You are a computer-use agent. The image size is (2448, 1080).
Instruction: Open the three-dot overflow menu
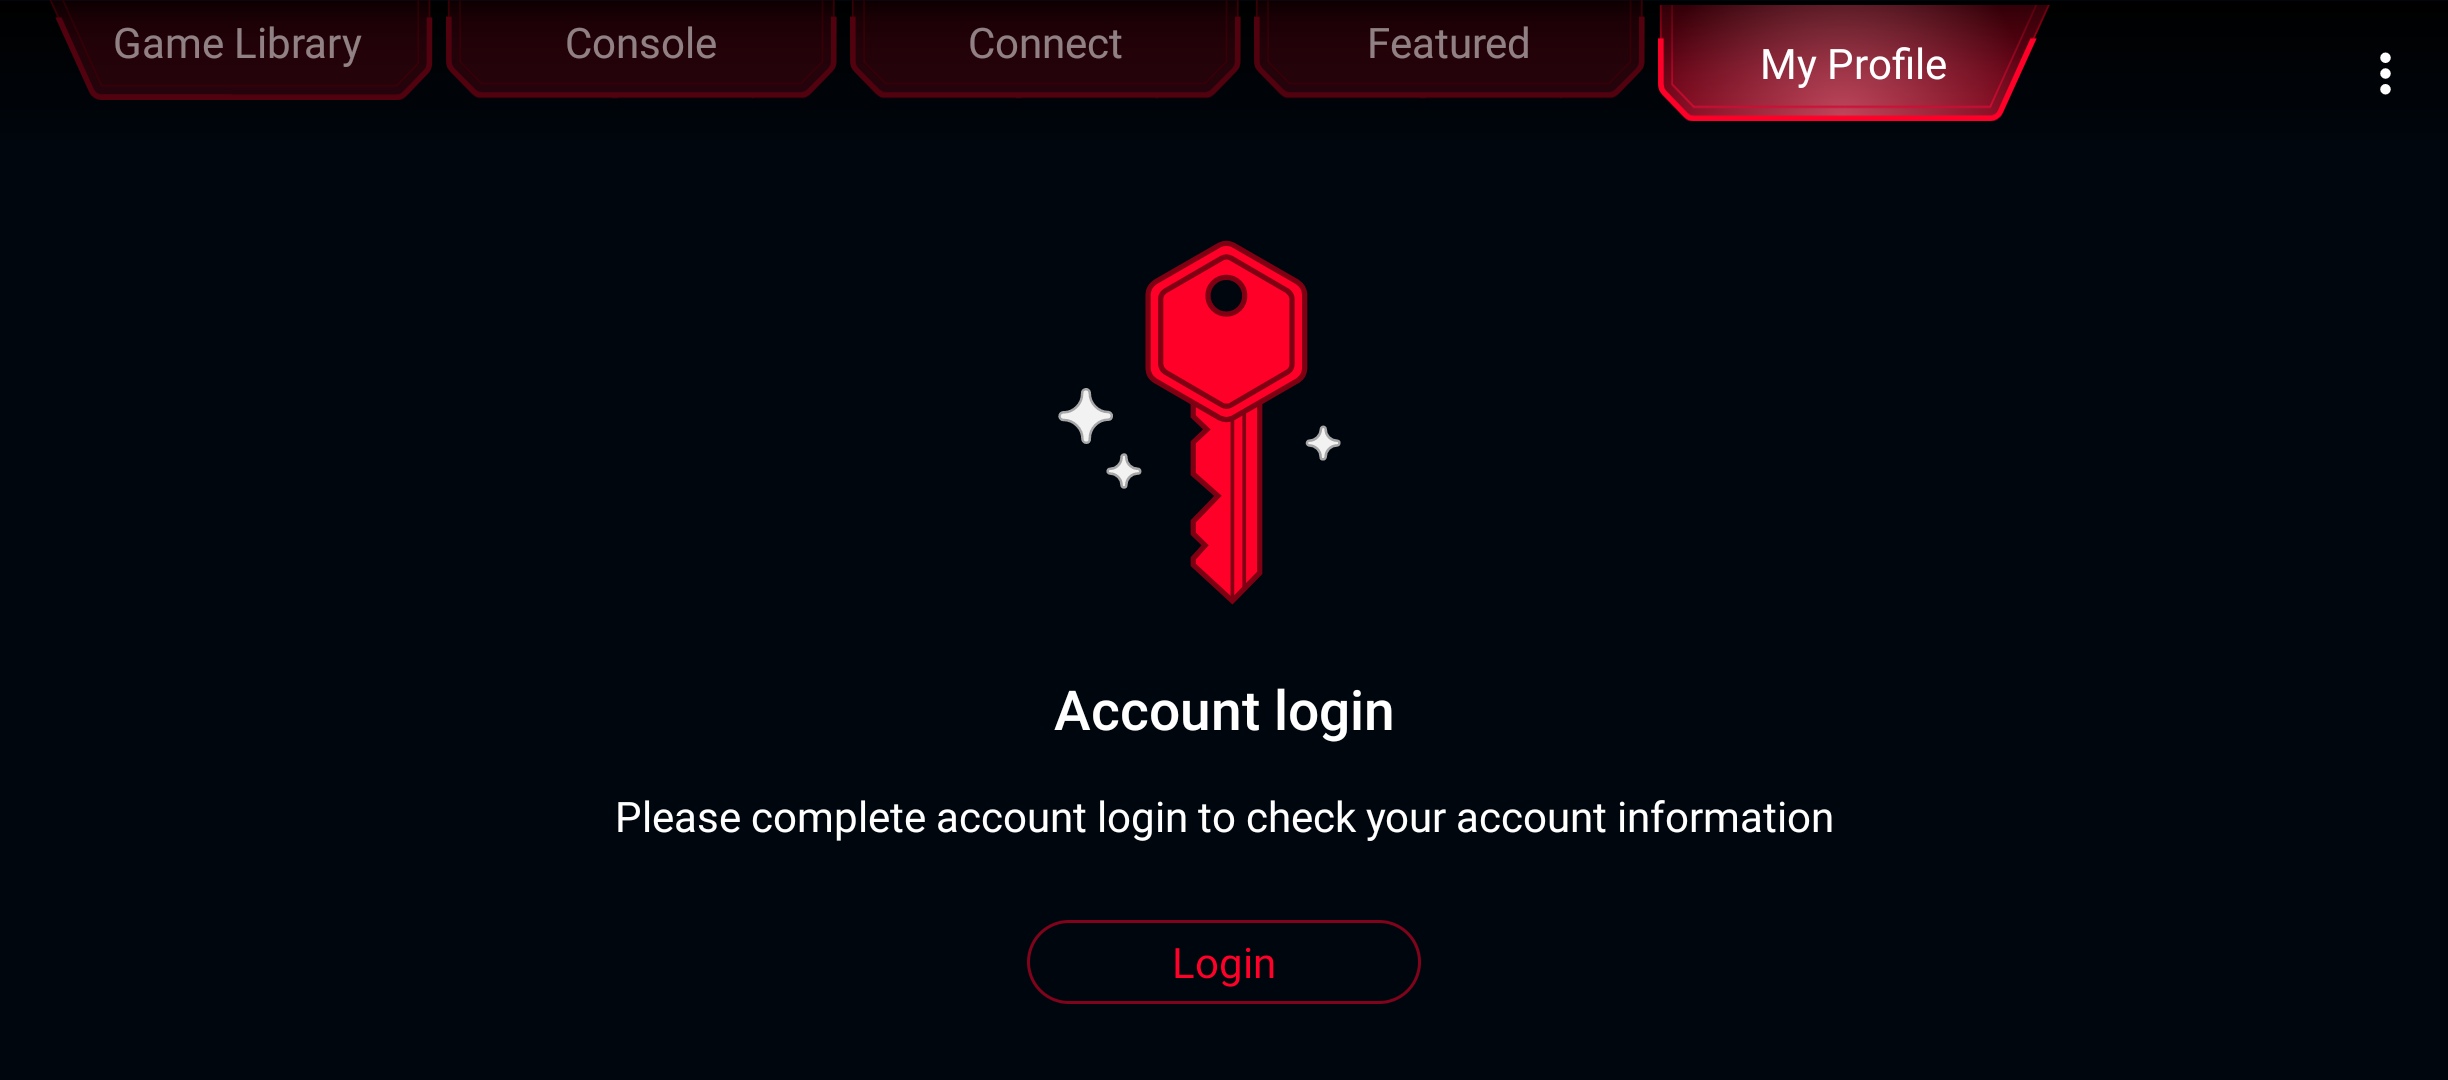click(2385, 74)
